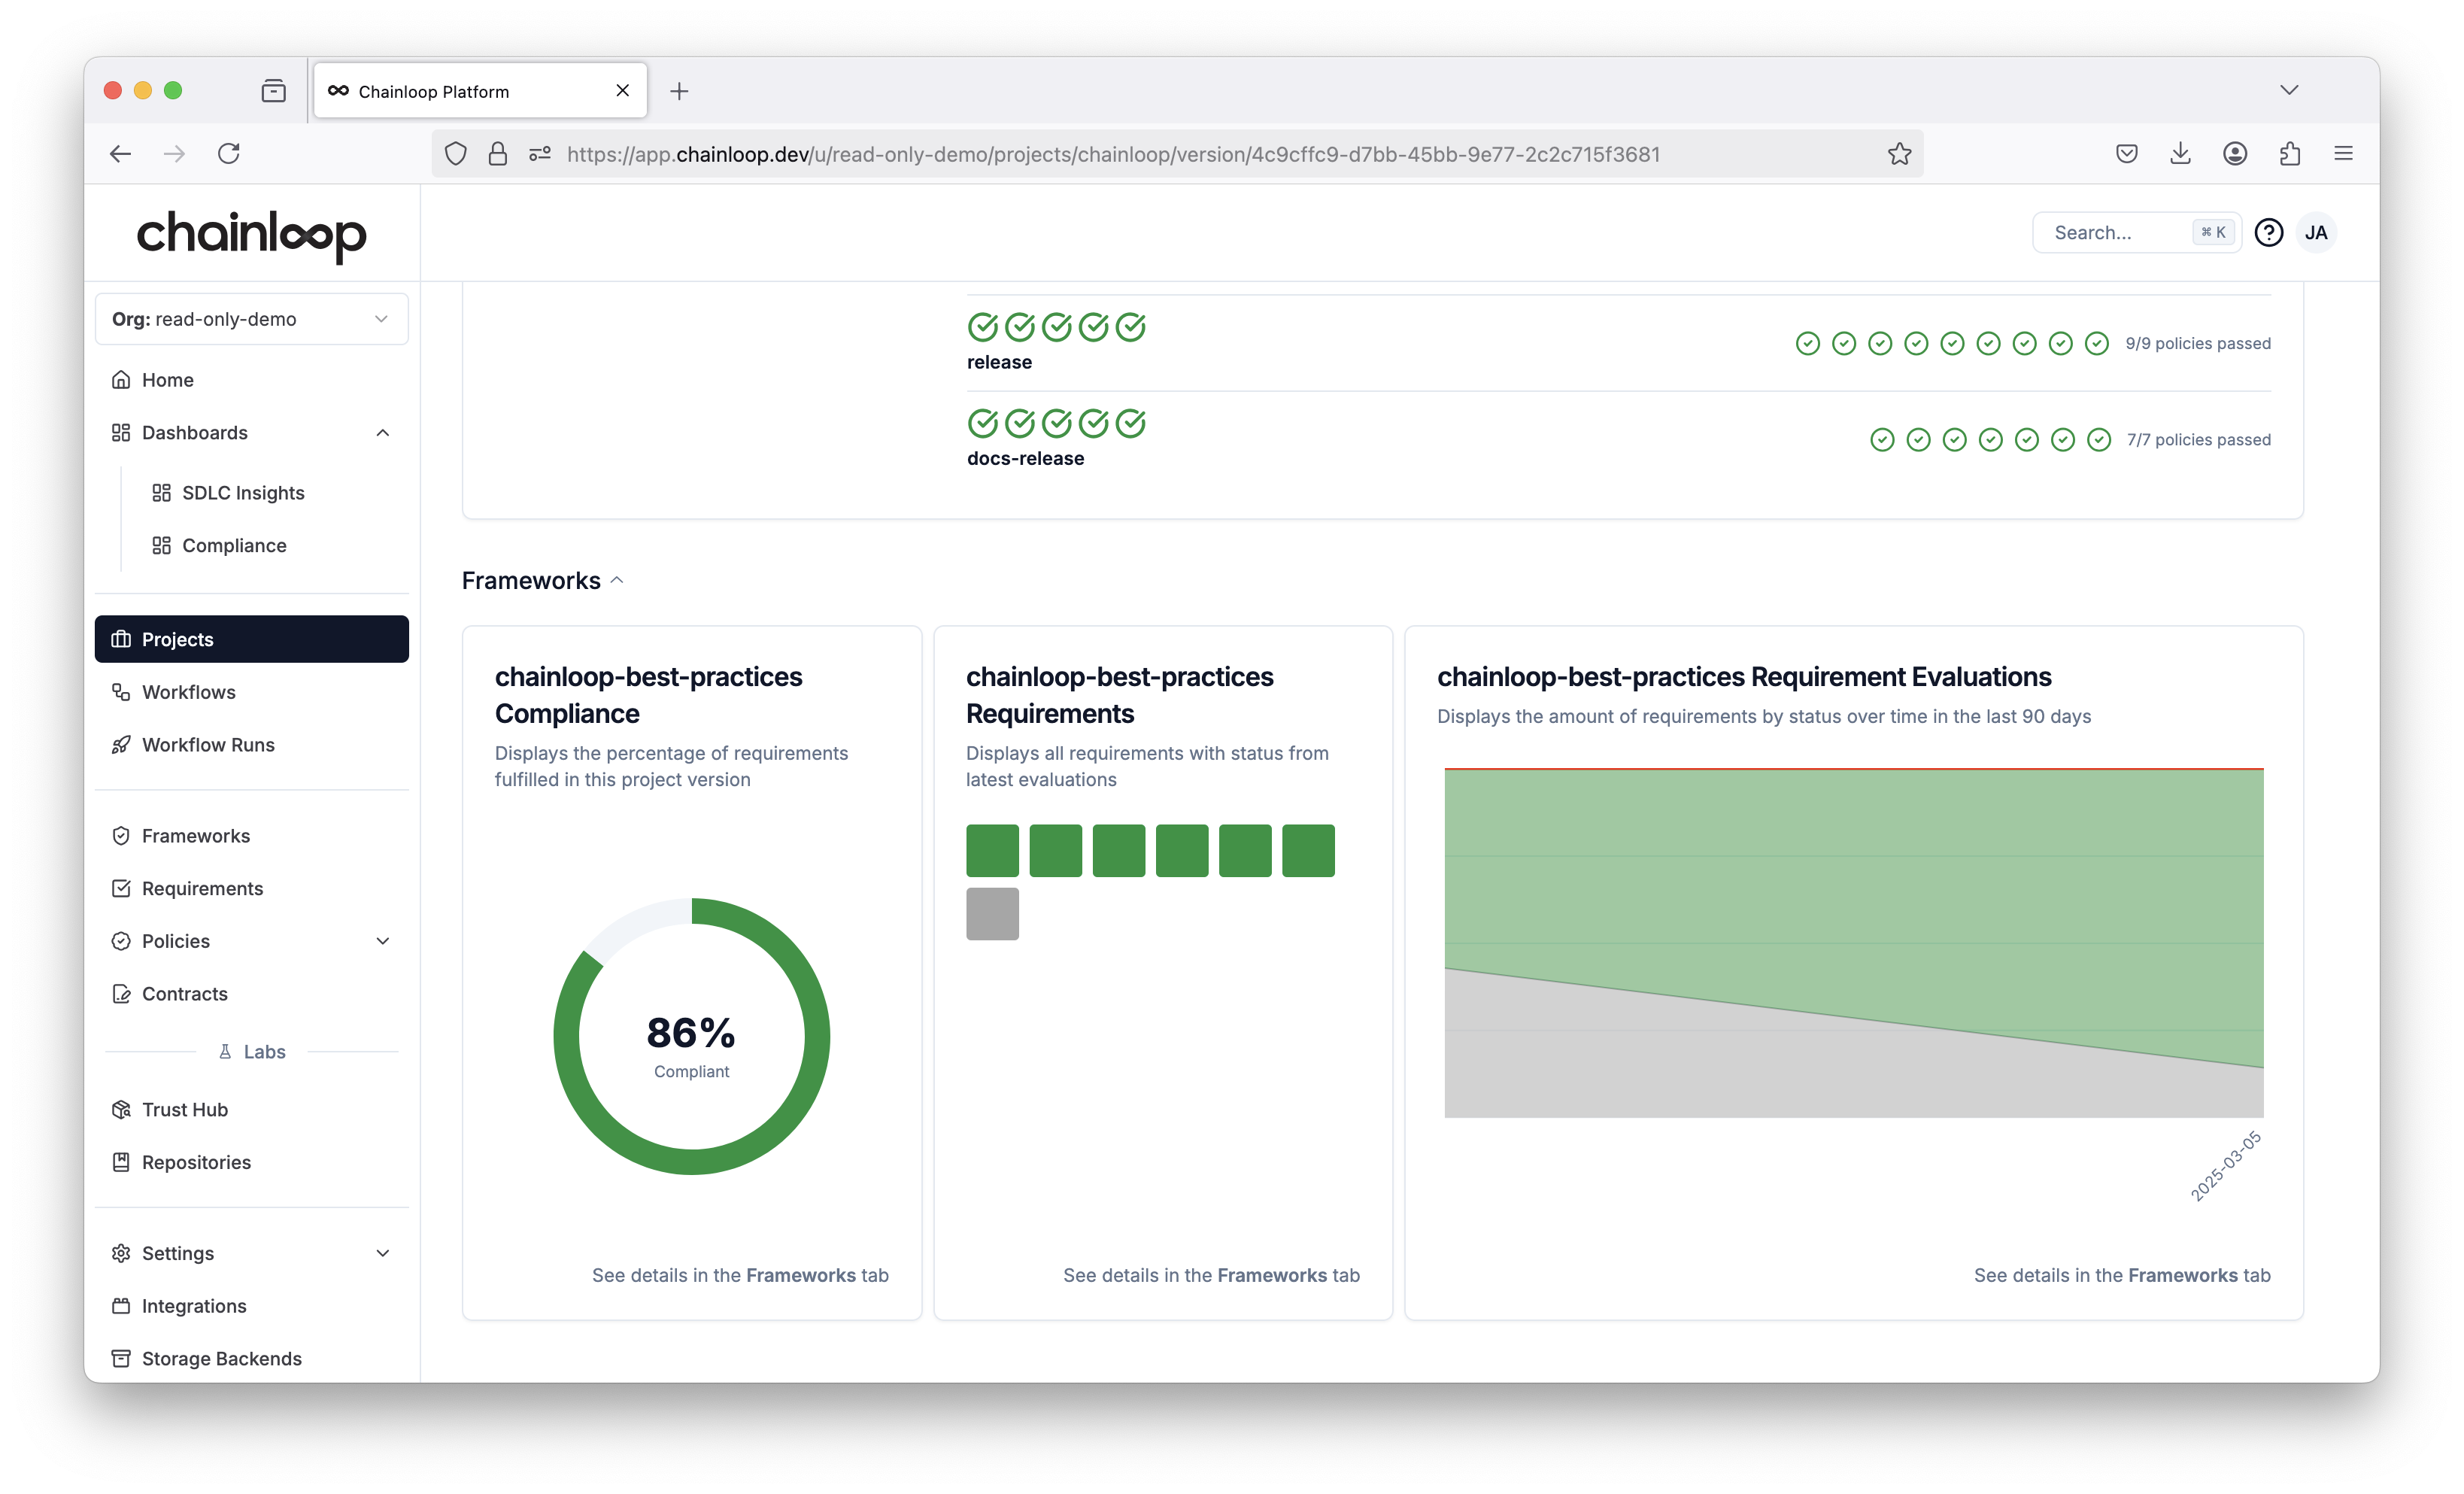Open the Home page in sidebar

click(x=251, y=380)
